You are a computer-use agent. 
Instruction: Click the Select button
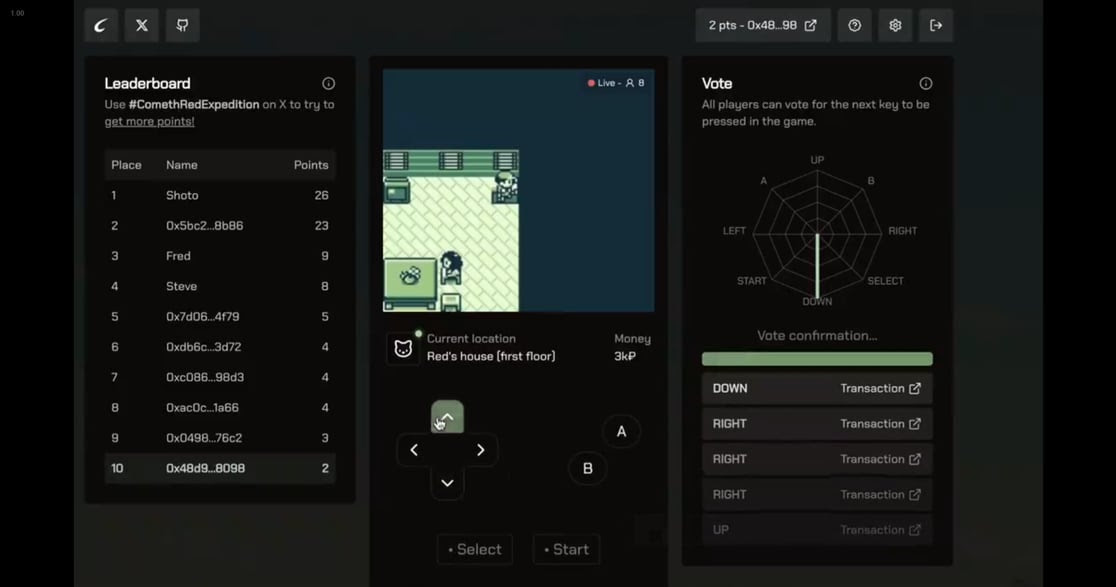tap(475, 549)
